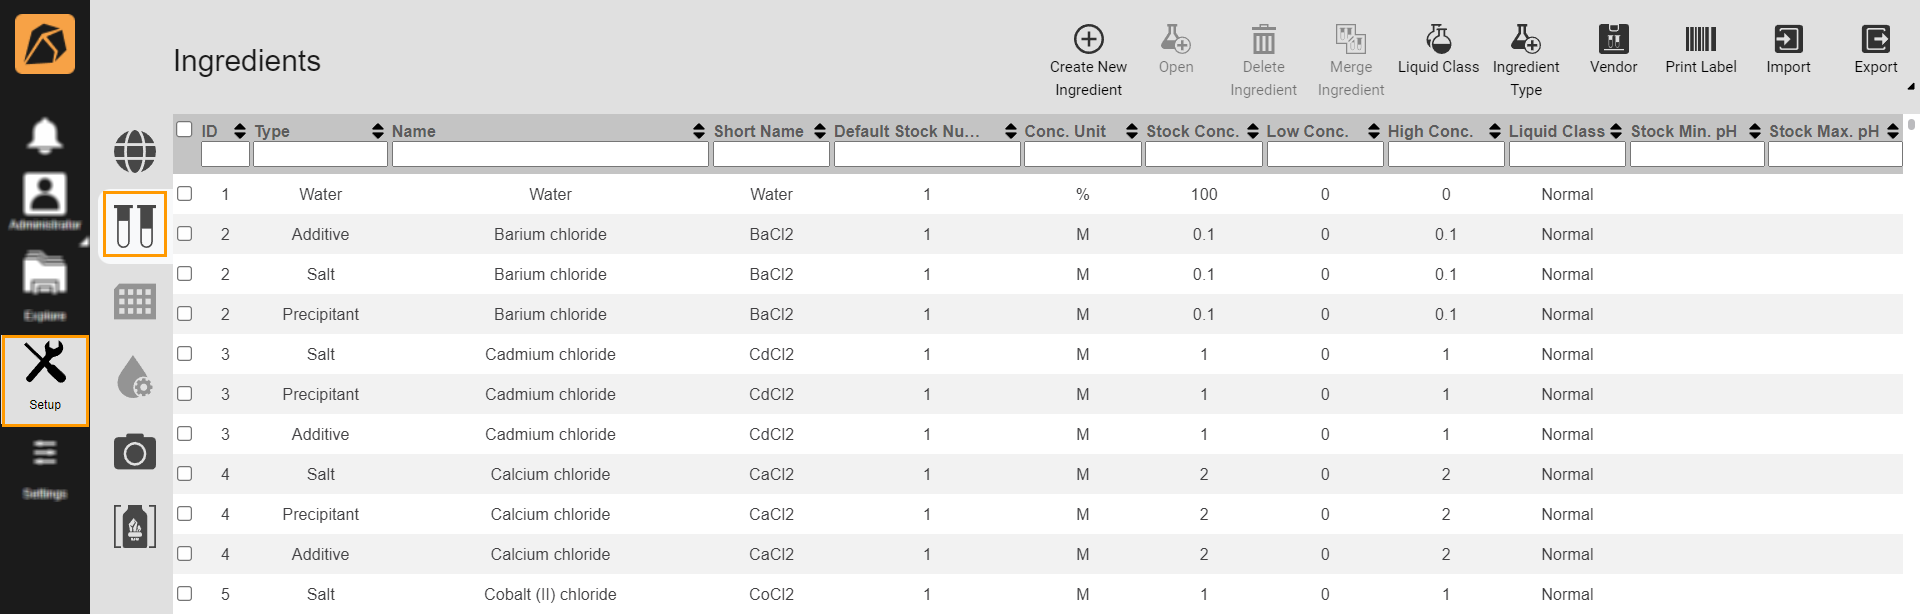Screen dimensions: 1920x614
Task: Sort by the Liquid Class column arrows
Action: coord(1616,131)
